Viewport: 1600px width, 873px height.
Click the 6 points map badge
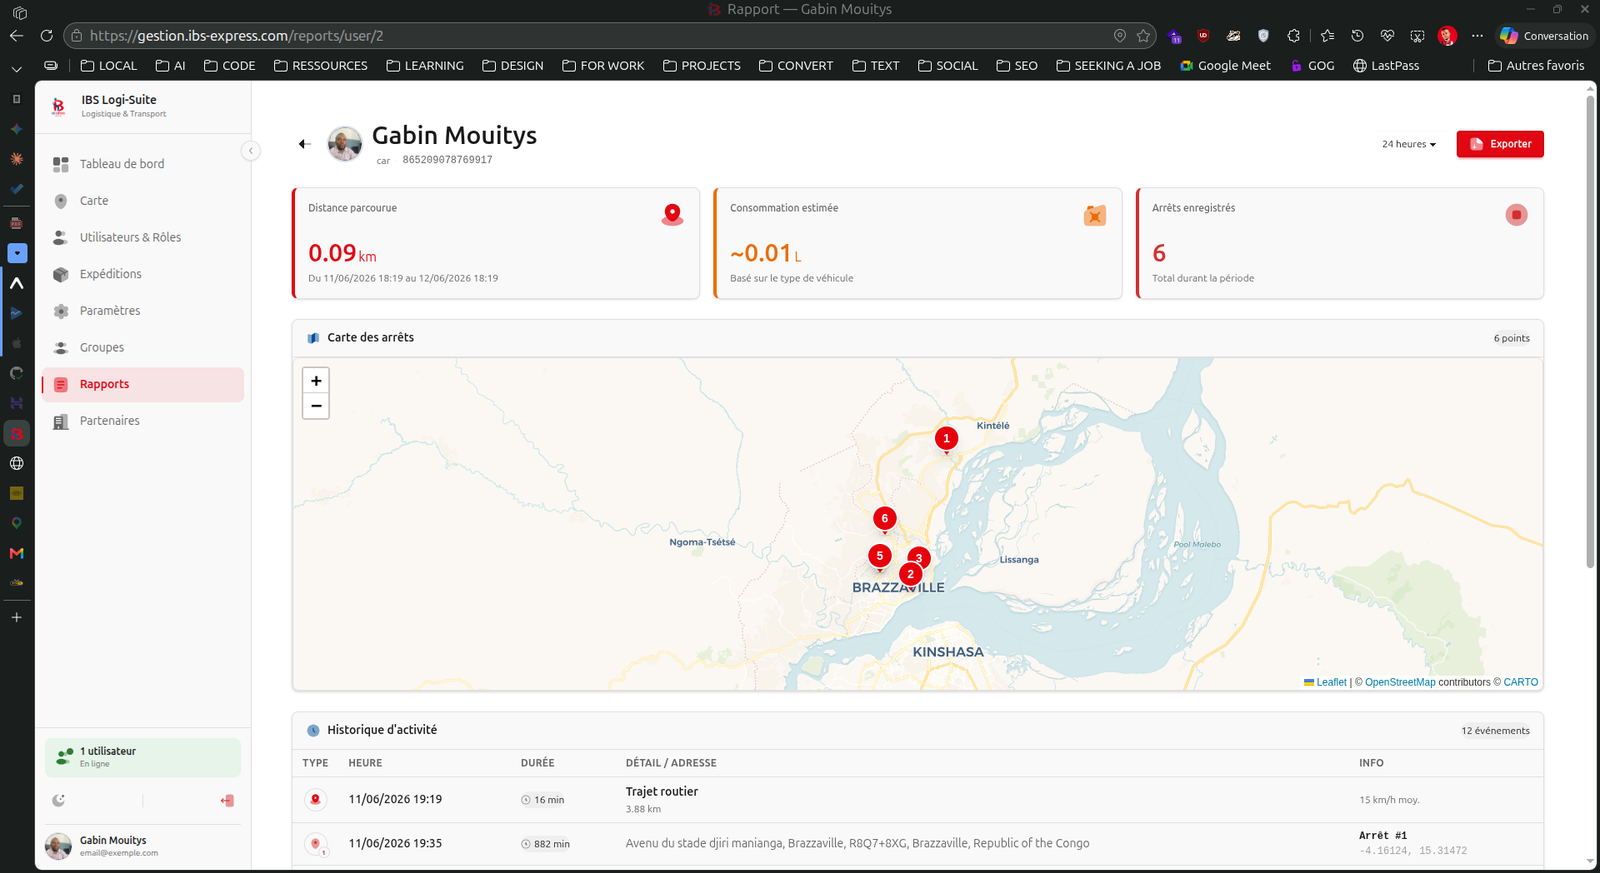[x=1511, y=338]
